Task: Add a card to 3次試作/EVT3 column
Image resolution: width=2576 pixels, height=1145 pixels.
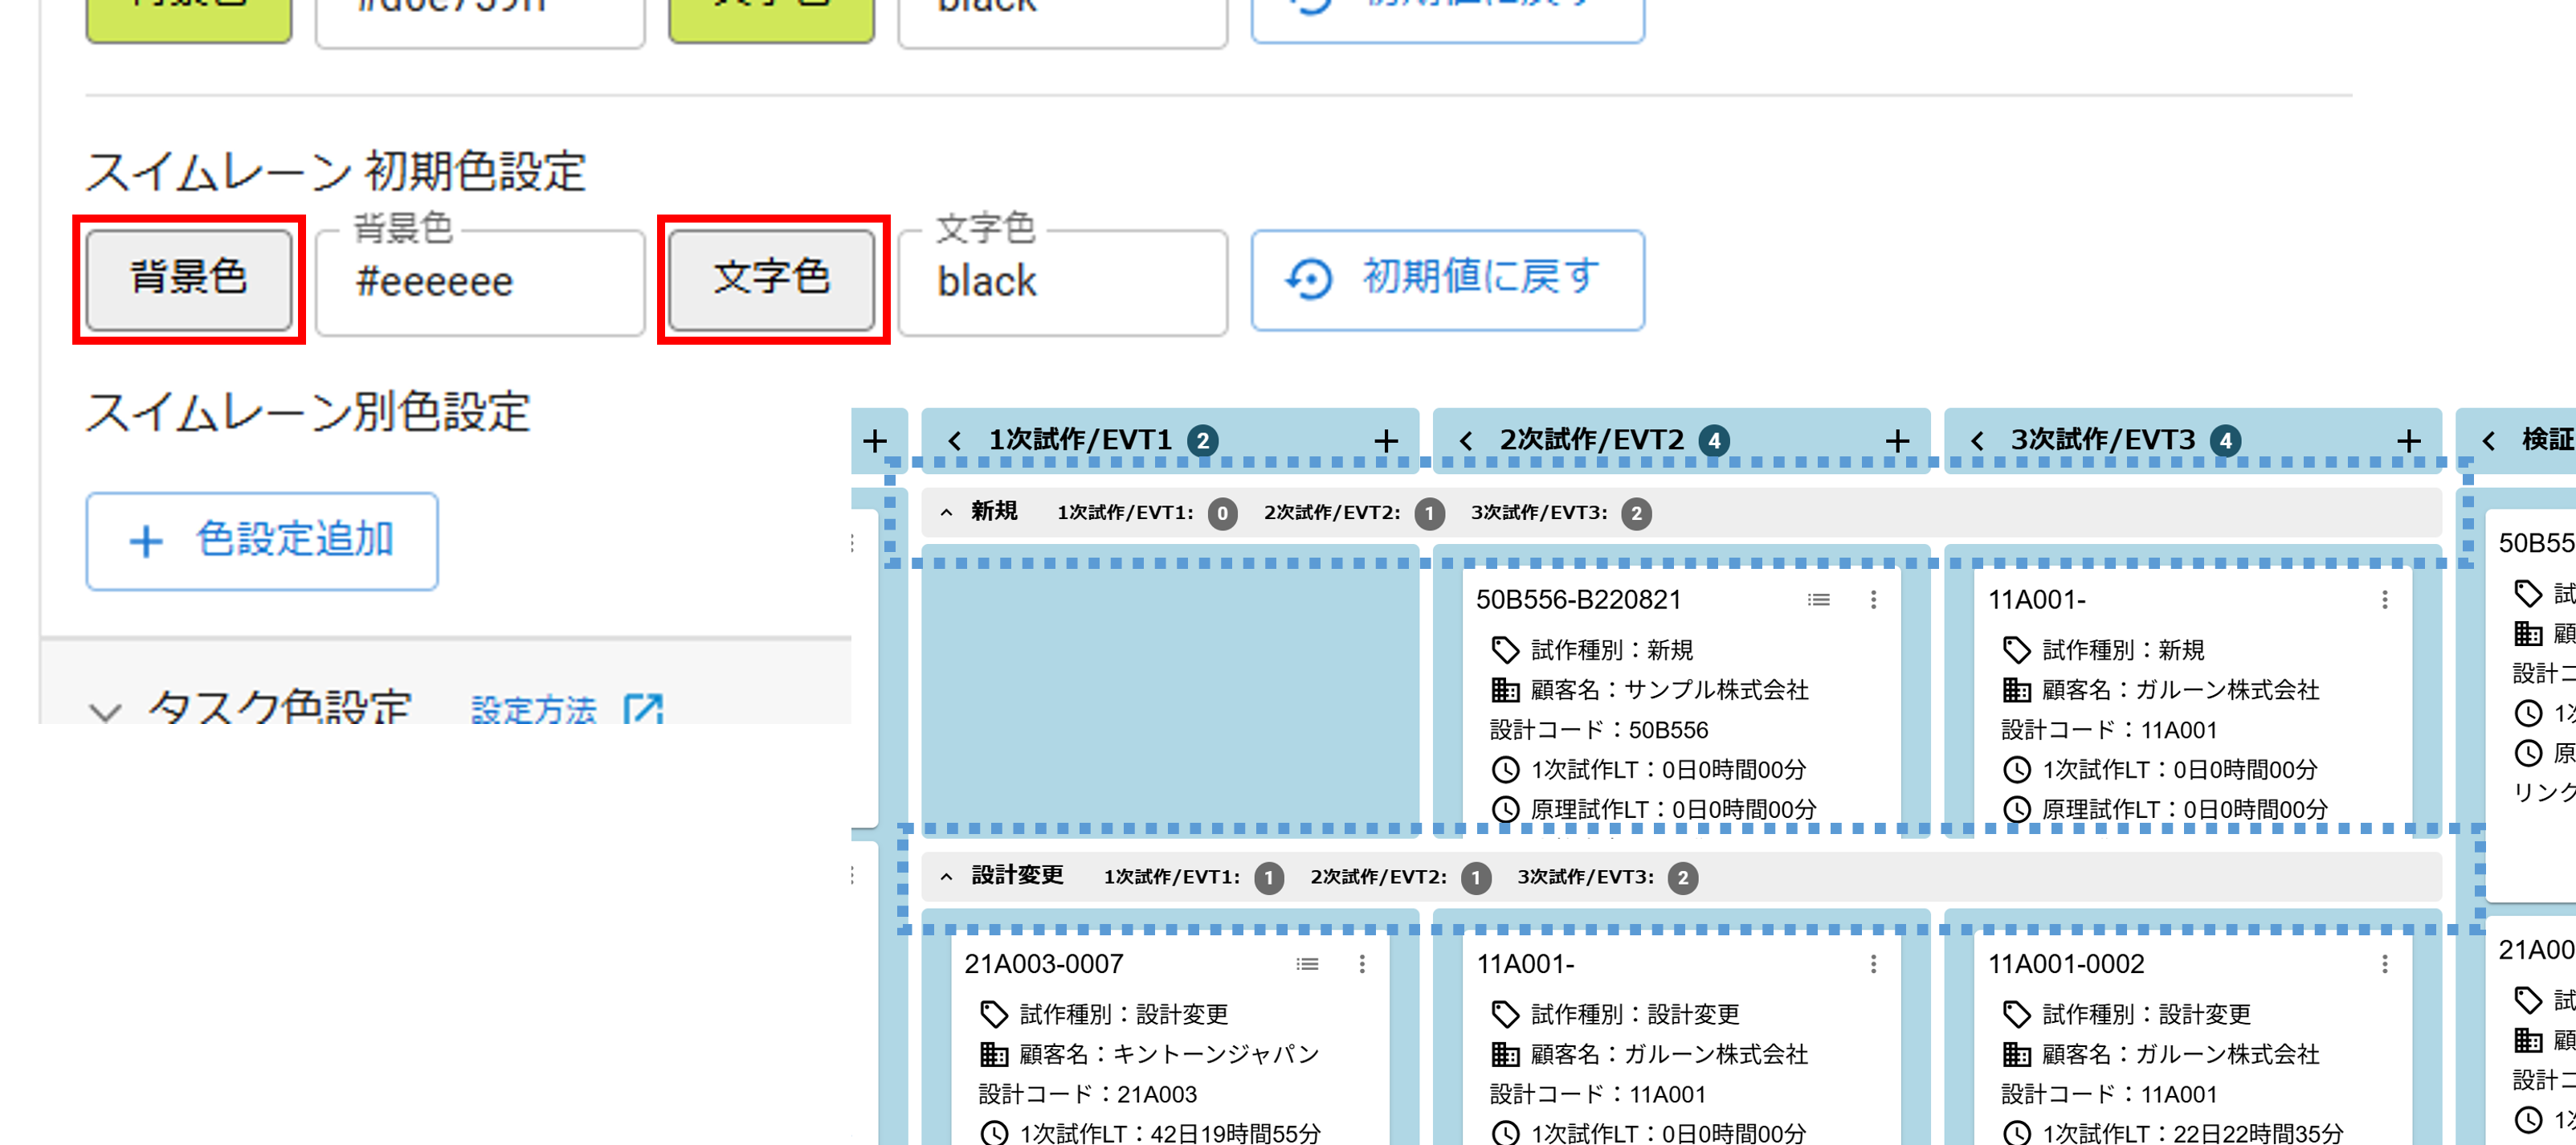Action: [2409, 441]
